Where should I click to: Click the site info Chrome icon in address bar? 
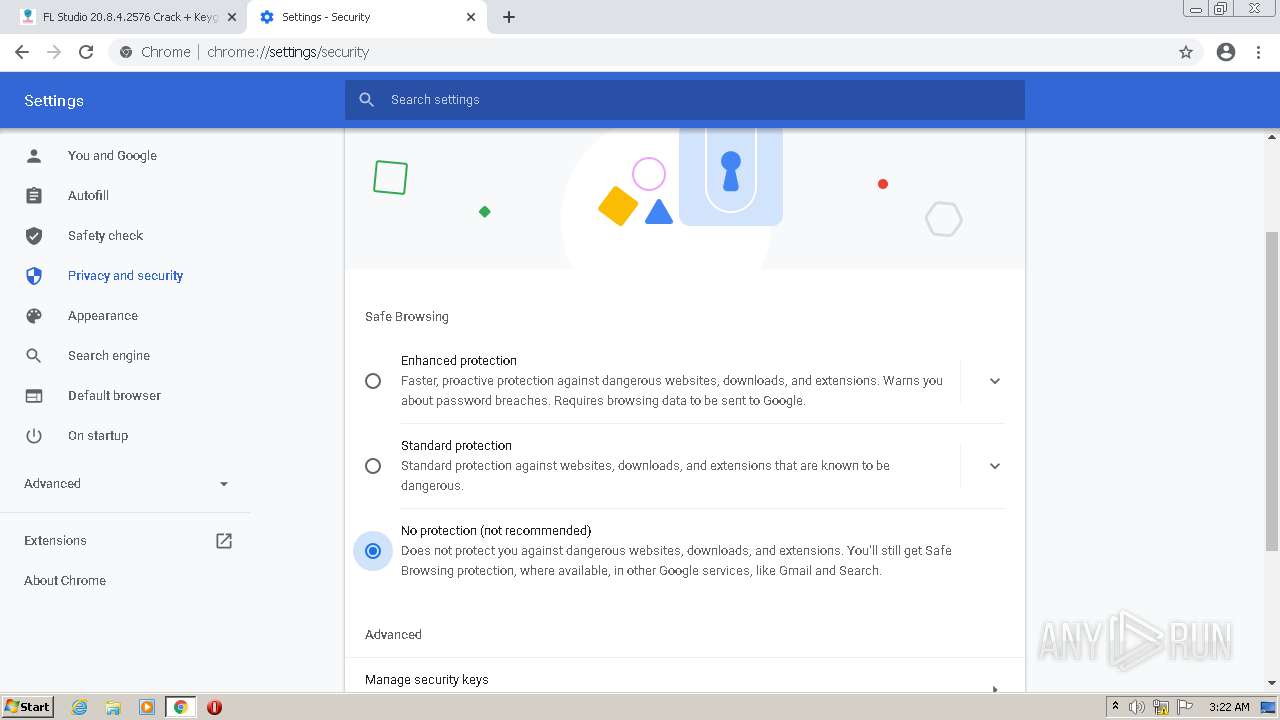(125, 52)
